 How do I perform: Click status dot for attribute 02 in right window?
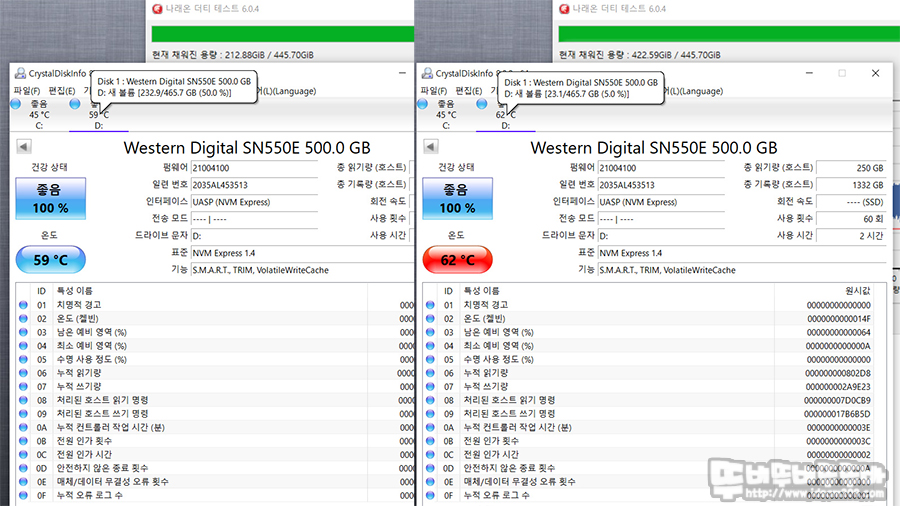tap(430, 318)
